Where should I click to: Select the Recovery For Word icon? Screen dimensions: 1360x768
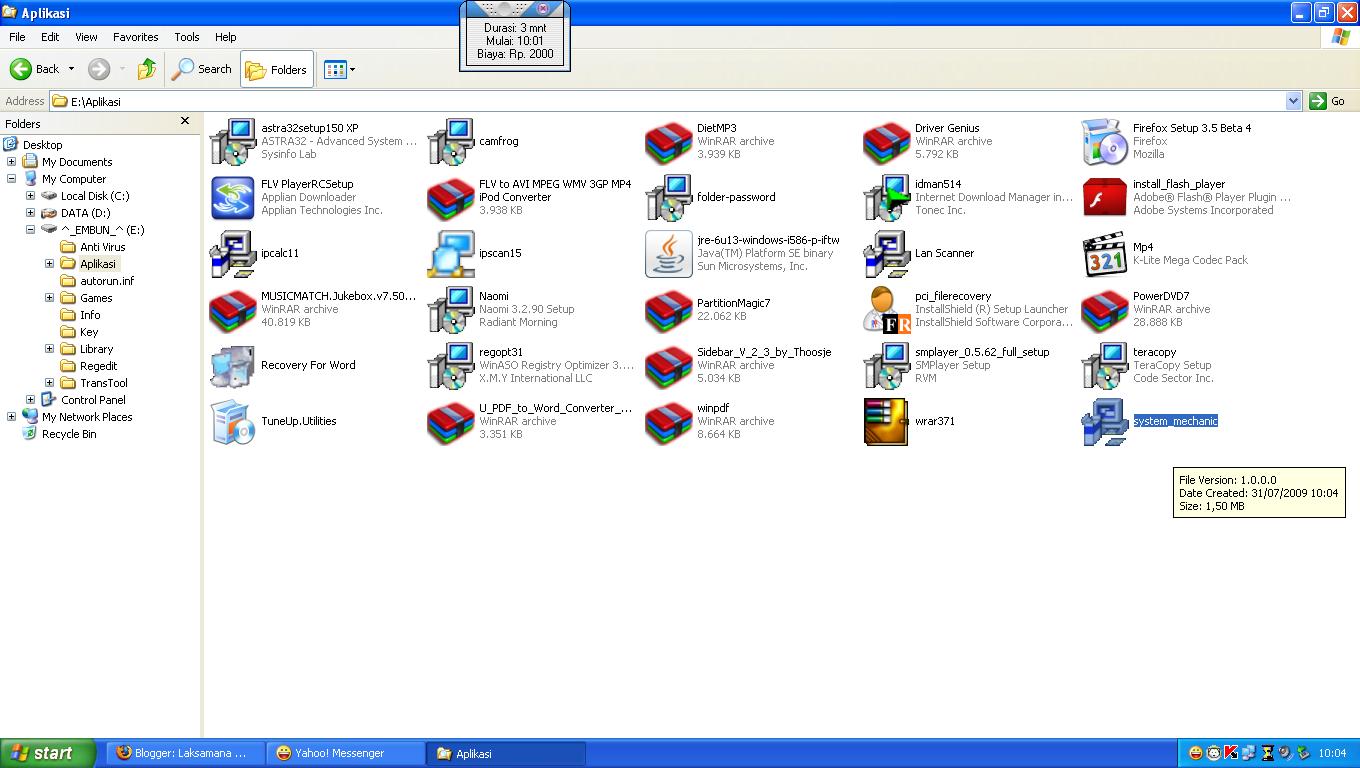233,365
